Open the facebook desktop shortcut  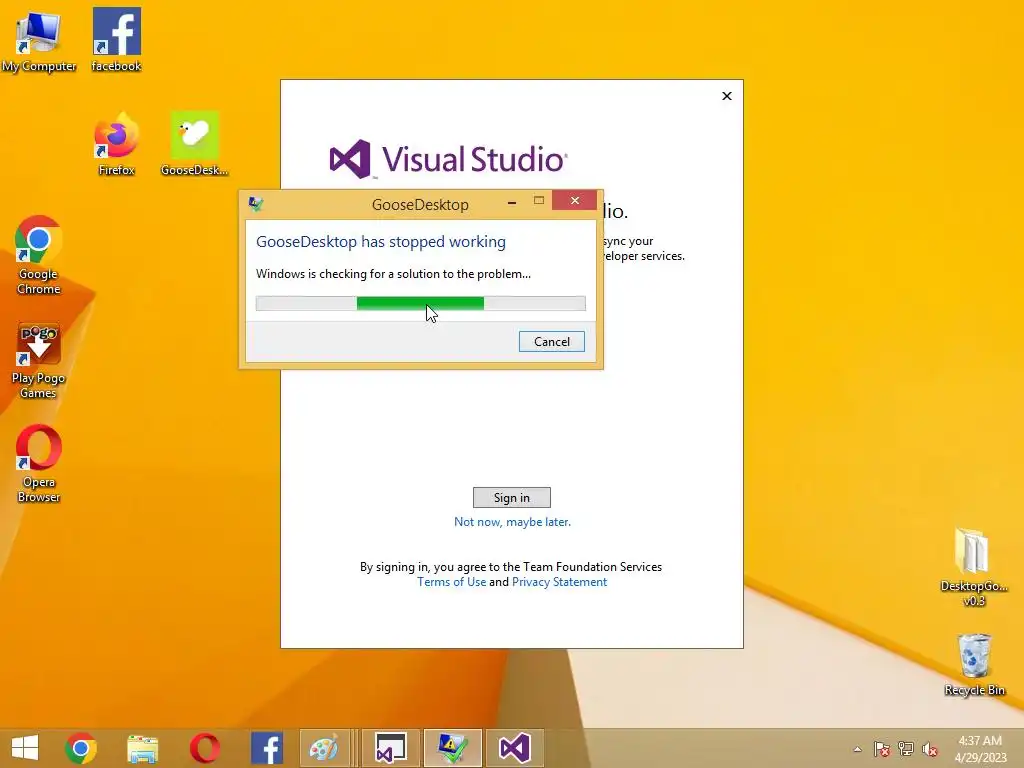click(116, 40)
